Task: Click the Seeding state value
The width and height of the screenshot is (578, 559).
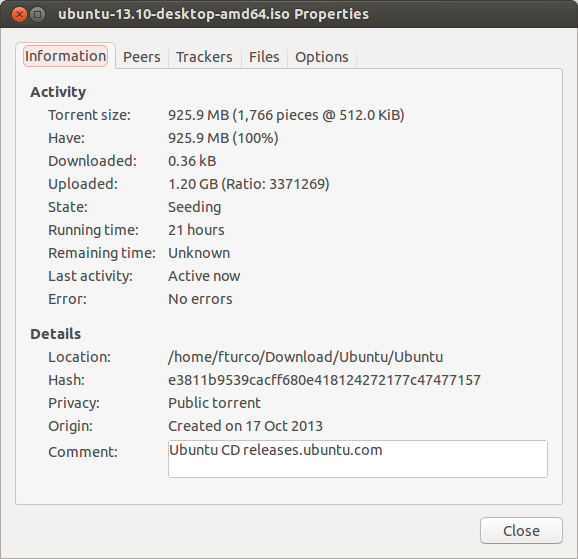Action: 195,207
